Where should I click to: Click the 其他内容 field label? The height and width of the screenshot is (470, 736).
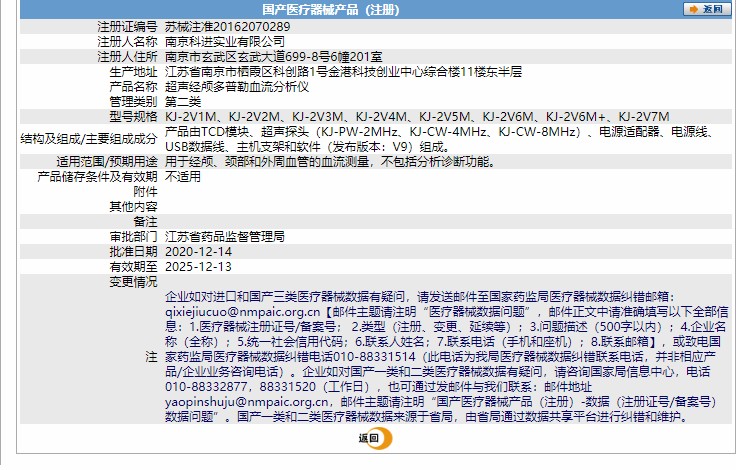coord(133,207)
